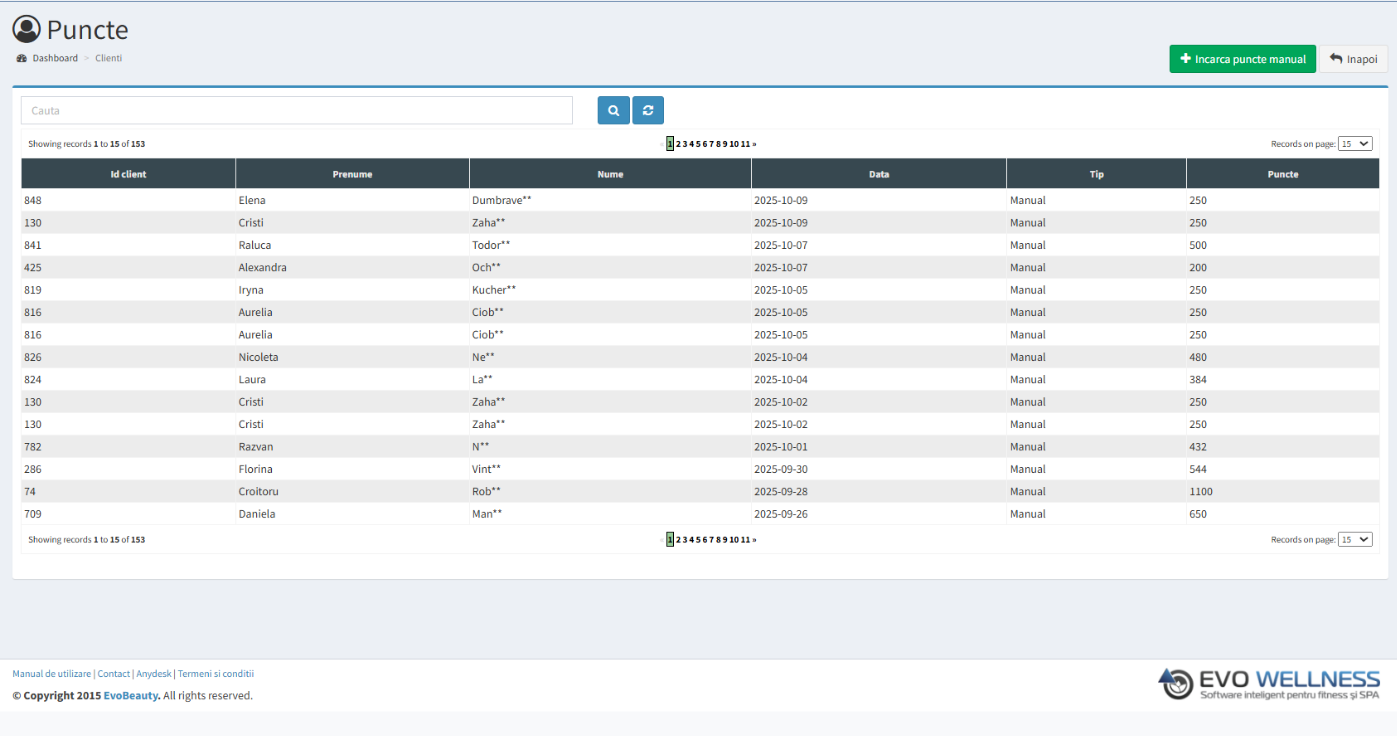Open the Manual de utilizare link
This screenshot has height=736, width=1397.
point(51,674)
